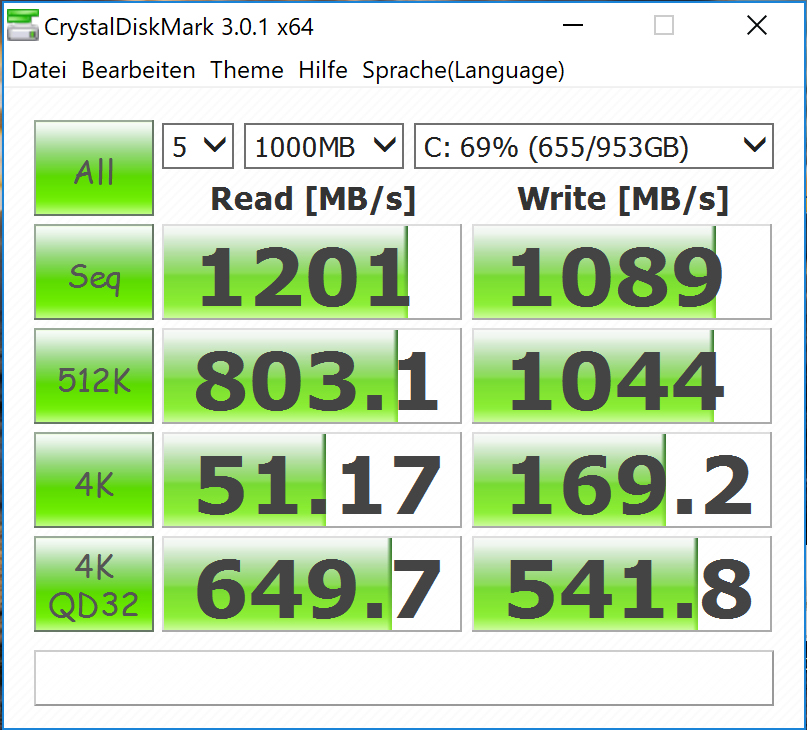This screenshot has height=730, width=807.
Task: Start the 4K QD32 benchmark test
Action: tap(94, 584)
